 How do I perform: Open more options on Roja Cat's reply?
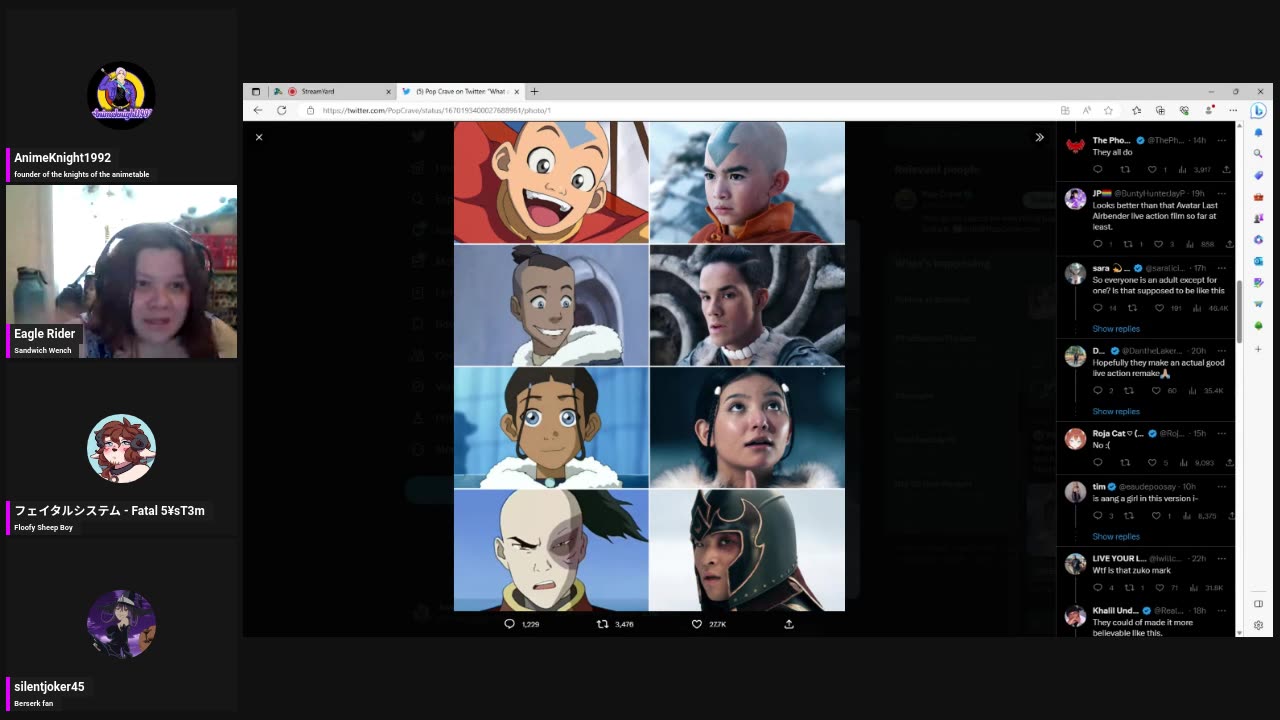(x=1221, y=433)
